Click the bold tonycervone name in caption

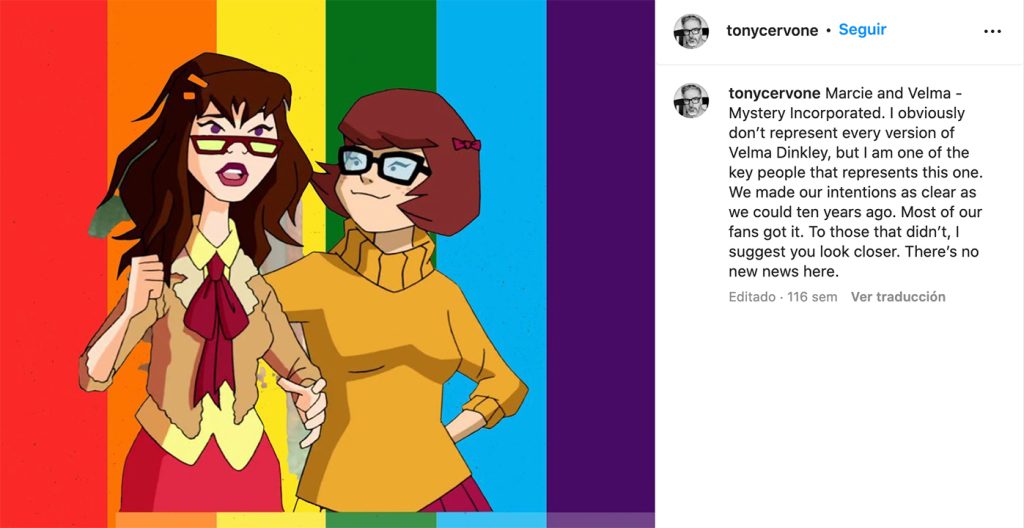[771, 93]
